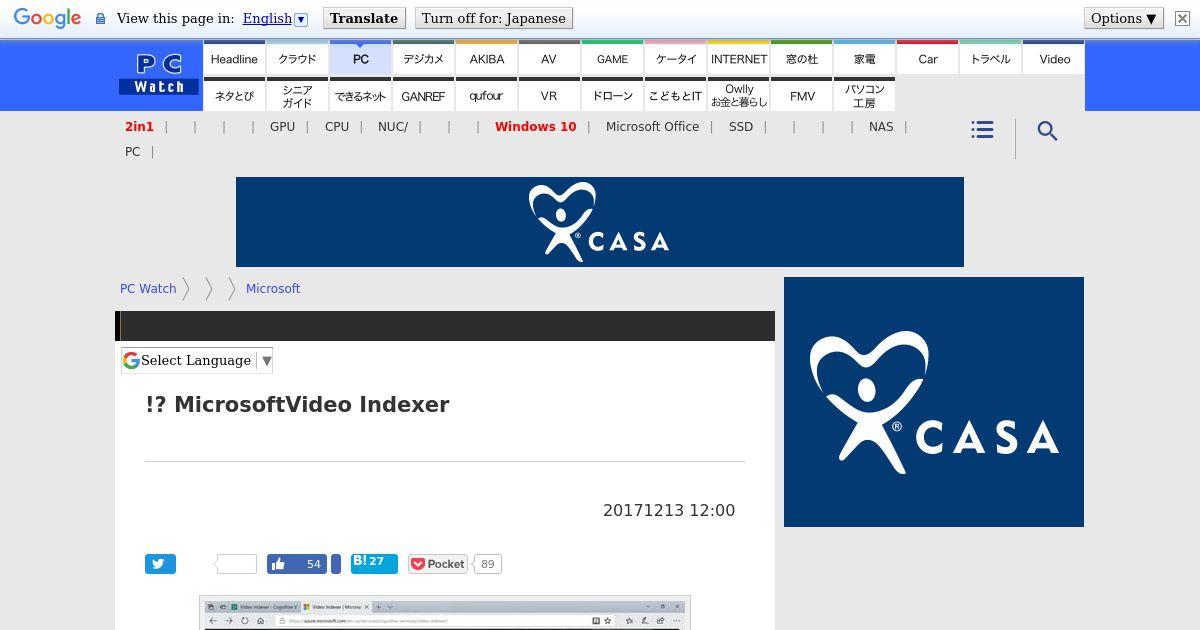Follow the SSD topic link

pyautogui.click(x=741, y=126)
